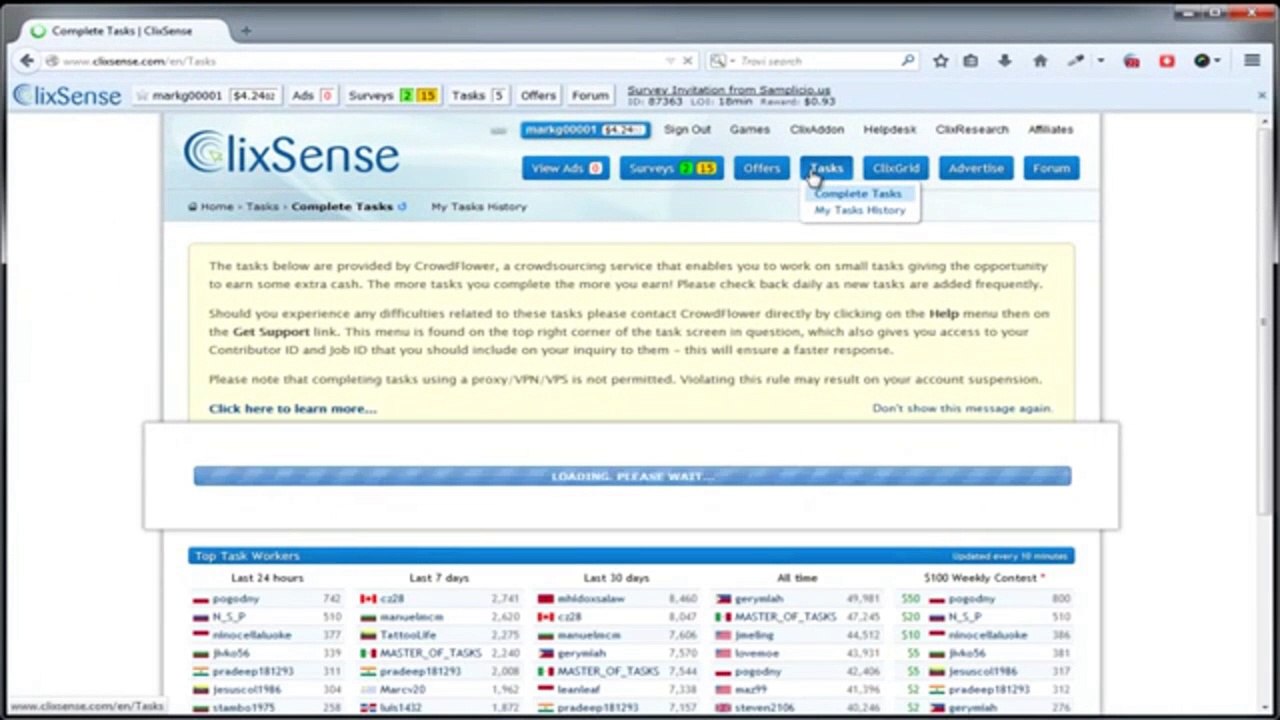The width and height of the screenshot is (1280, 720).
Task: Open the Games menu
Action: [749, 130]
